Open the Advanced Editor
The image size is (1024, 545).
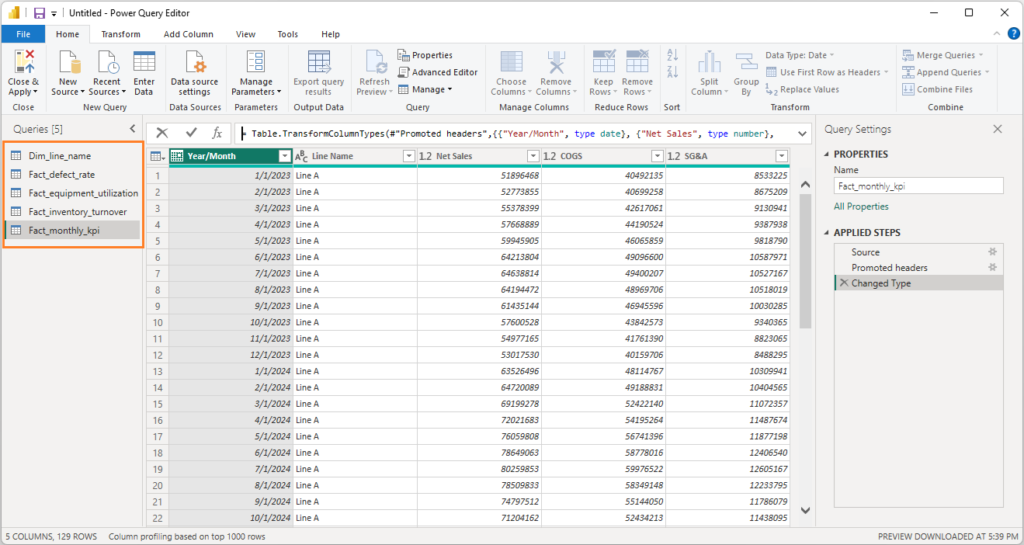point(438,72)
